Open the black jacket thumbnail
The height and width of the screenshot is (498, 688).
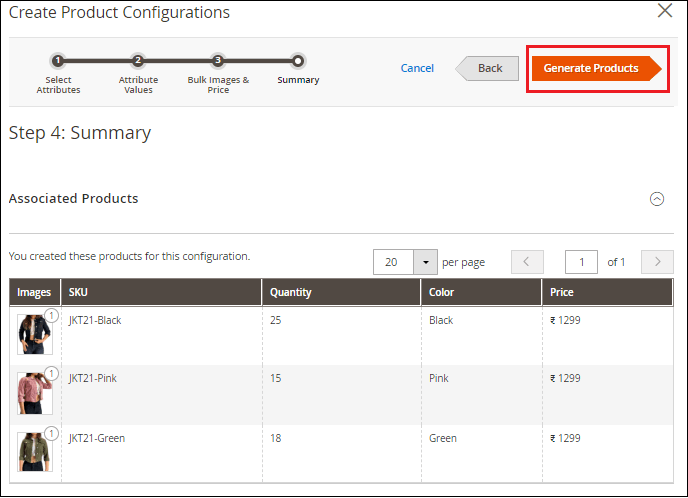tap(35, 334)
